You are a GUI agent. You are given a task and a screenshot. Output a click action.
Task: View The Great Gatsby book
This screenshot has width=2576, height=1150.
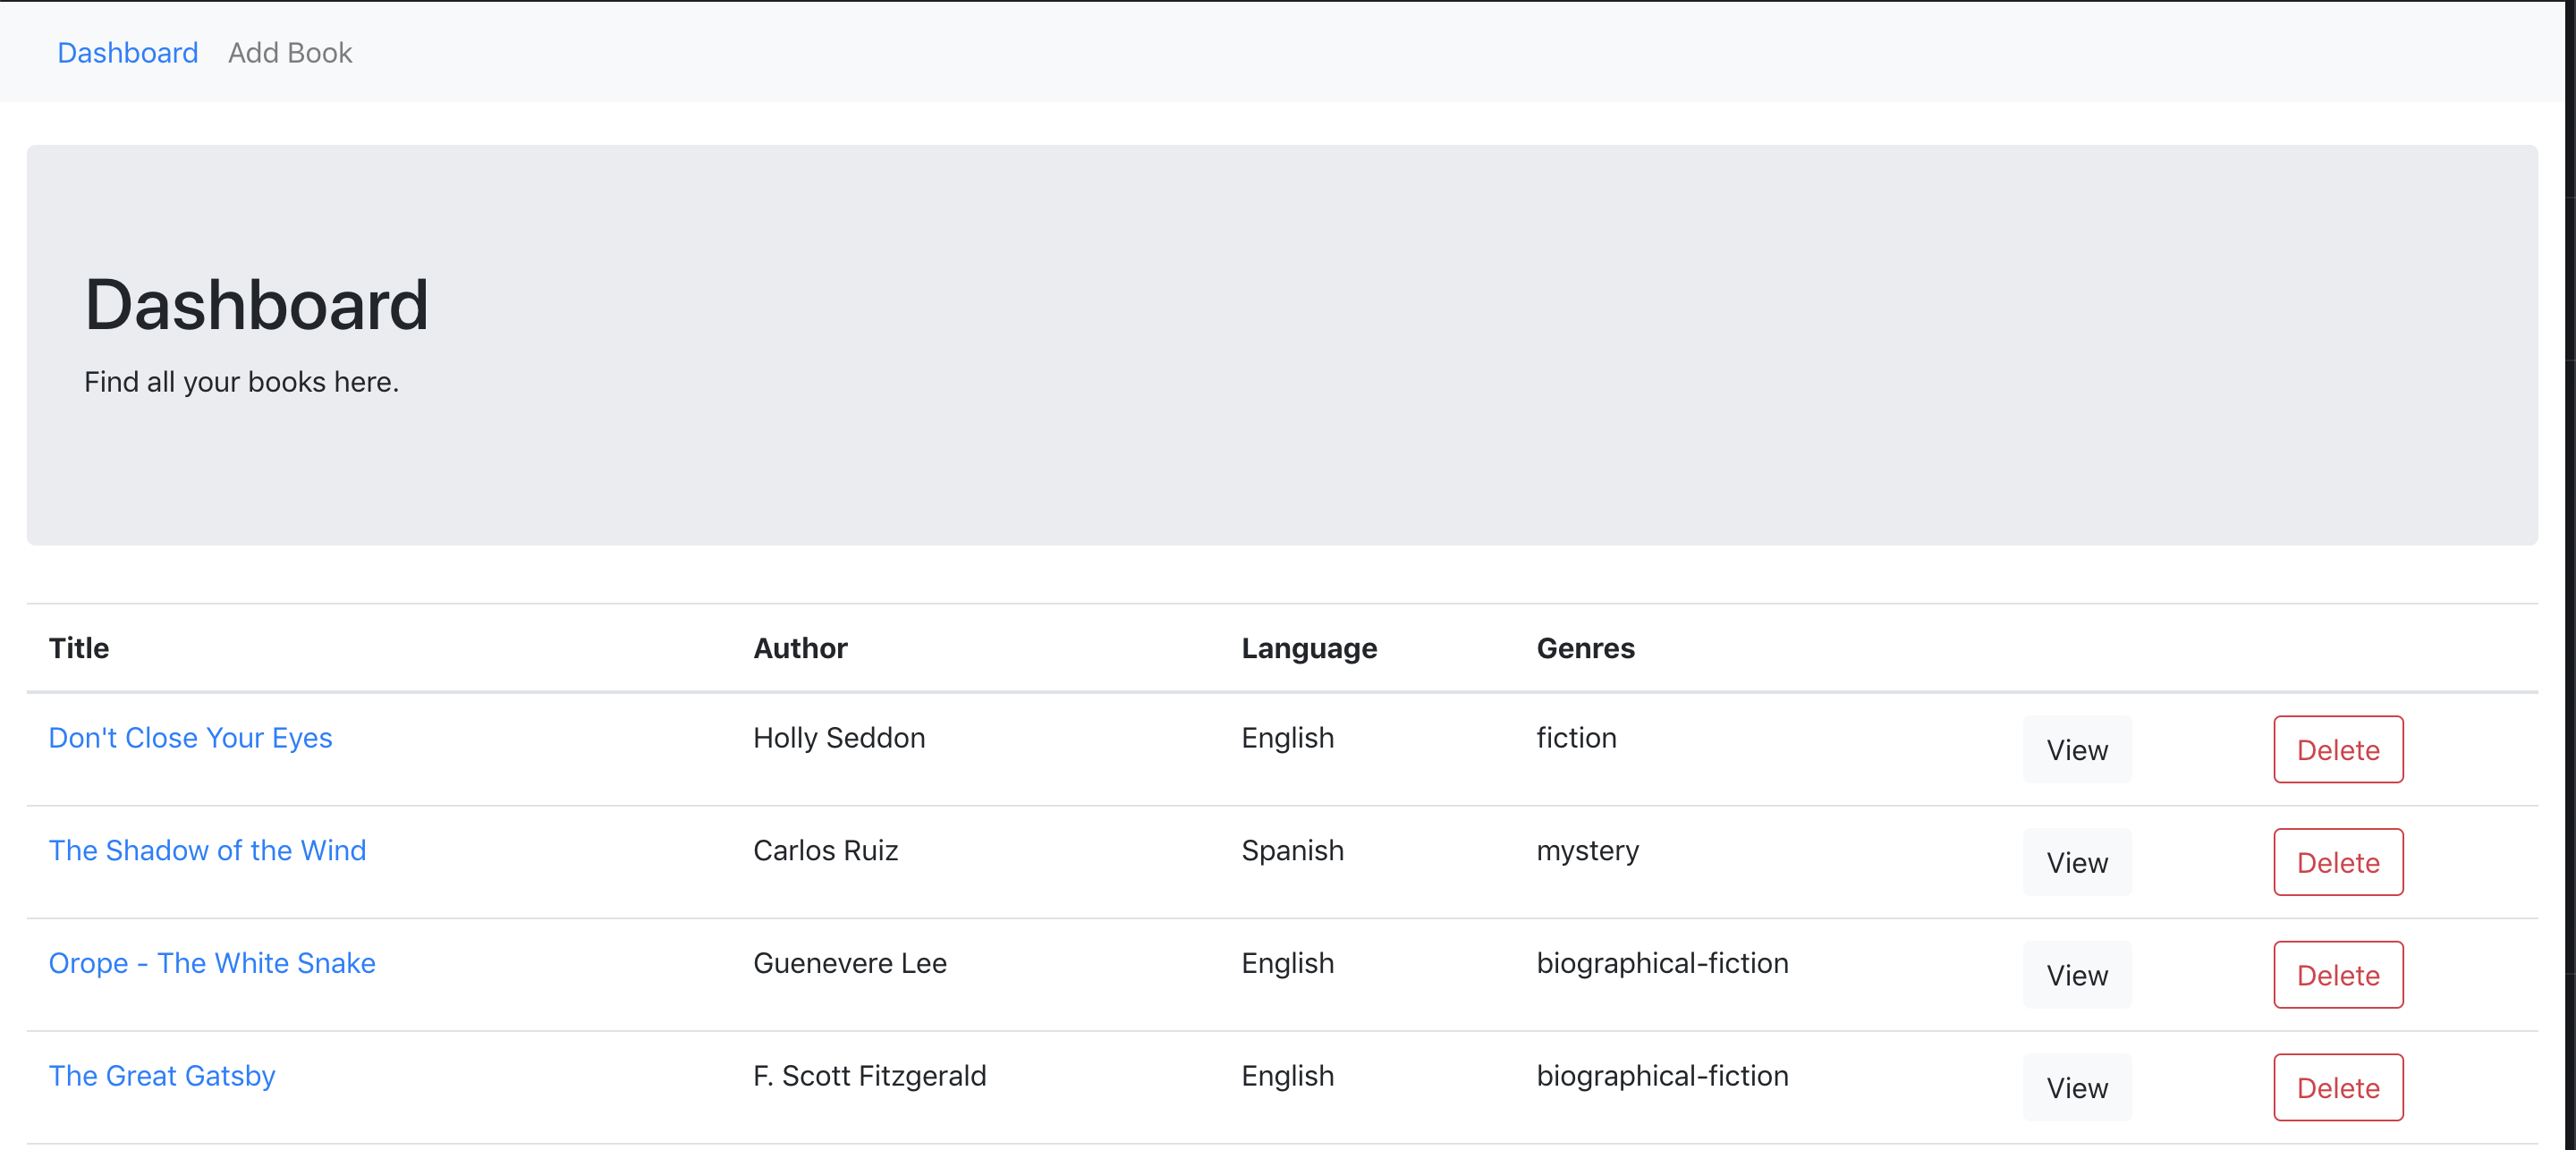2076,1087
